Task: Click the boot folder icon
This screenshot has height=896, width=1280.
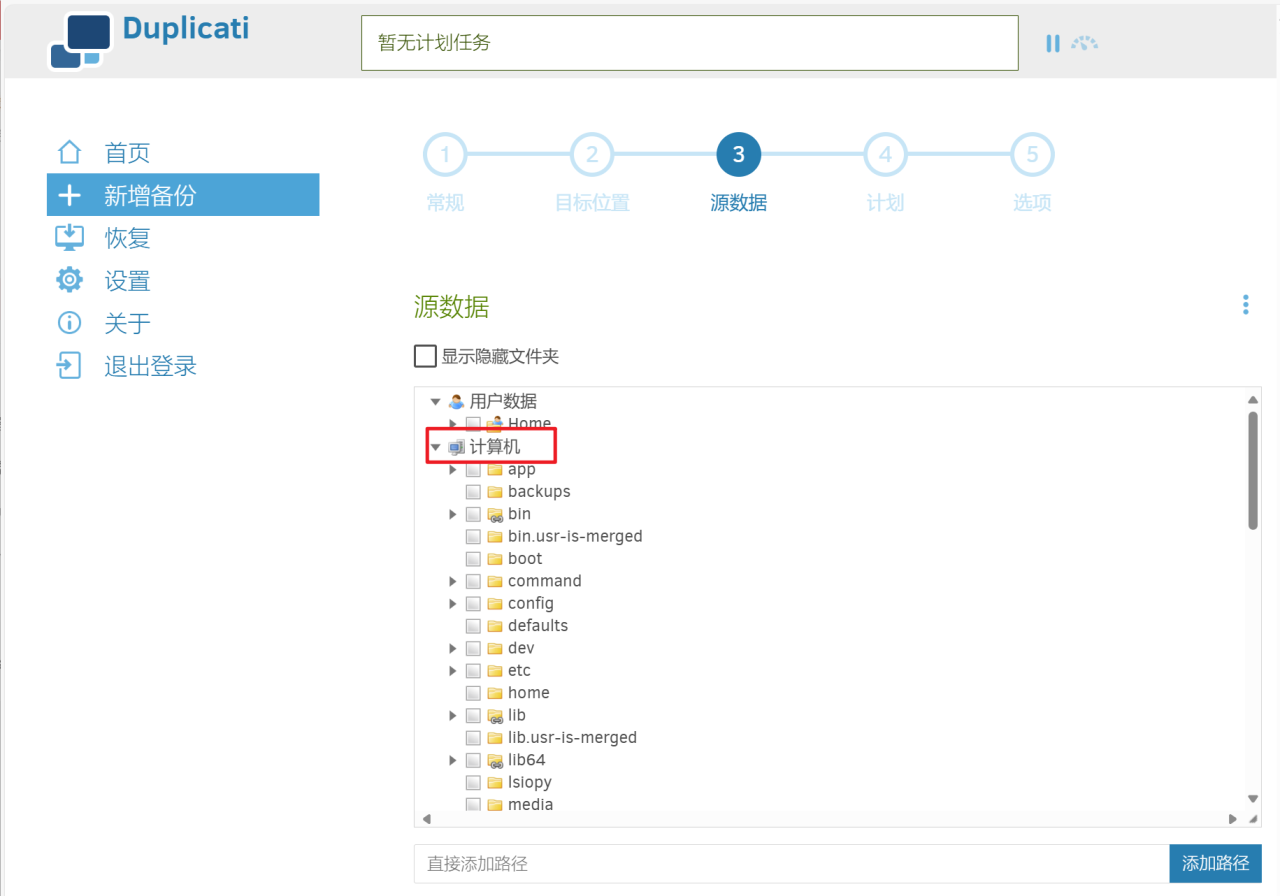Action: pyautogui.click(x=495, y=558)
